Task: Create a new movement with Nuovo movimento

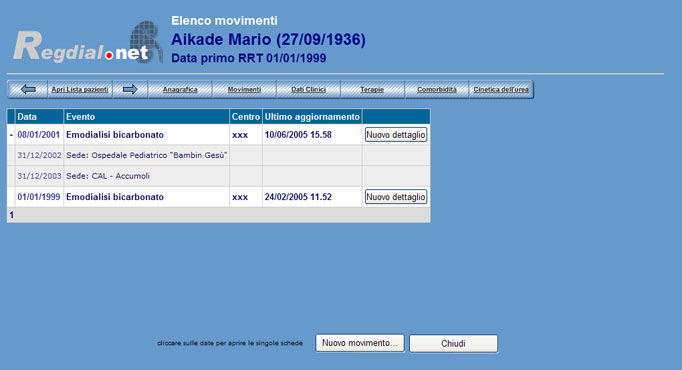Action: click(360, 343)
